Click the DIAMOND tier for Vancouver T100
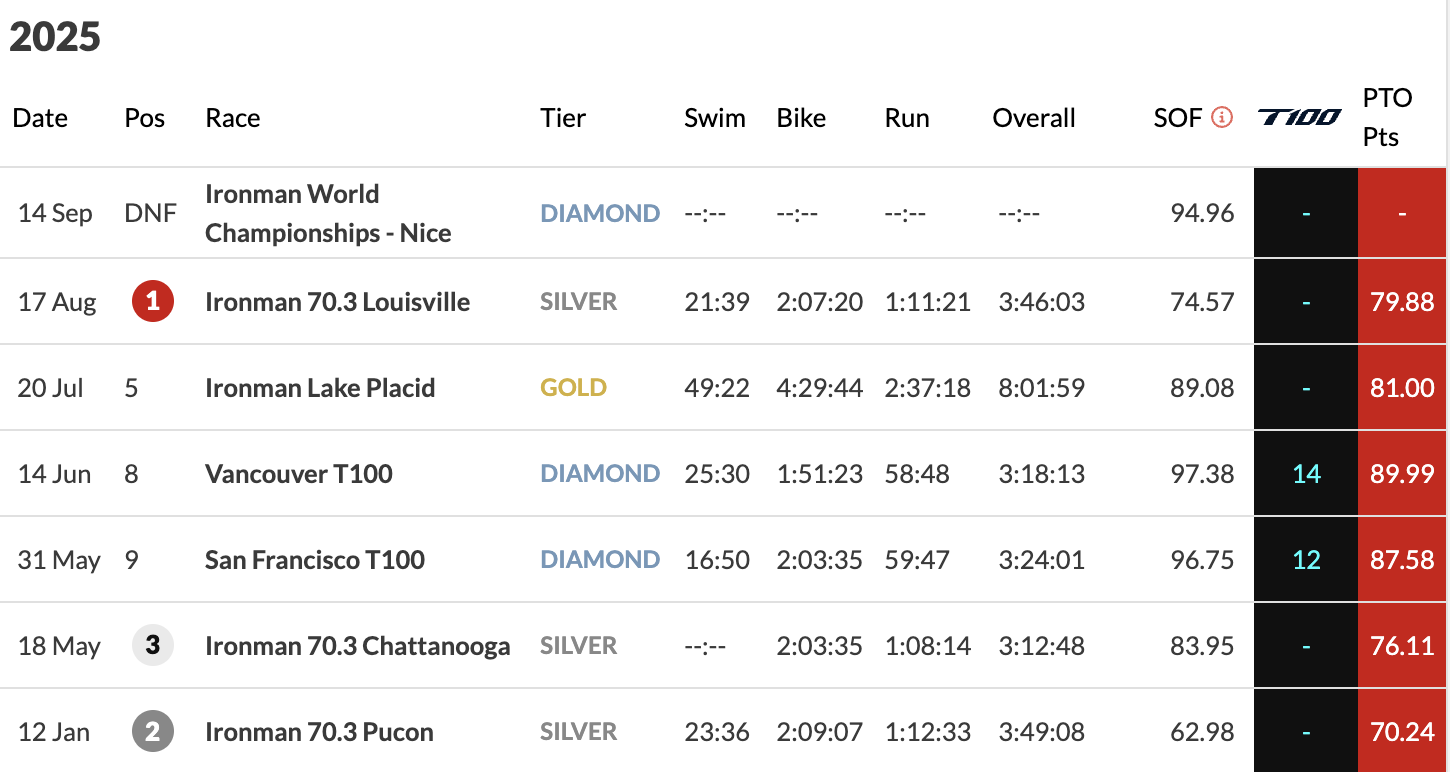 (600, 474)
